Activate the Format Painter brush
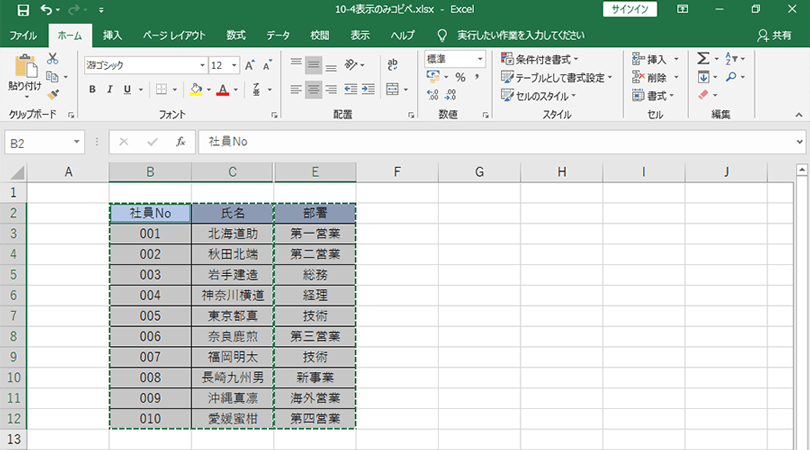The width and height of the screenshot is (810, 450). [x=52, y=95]
